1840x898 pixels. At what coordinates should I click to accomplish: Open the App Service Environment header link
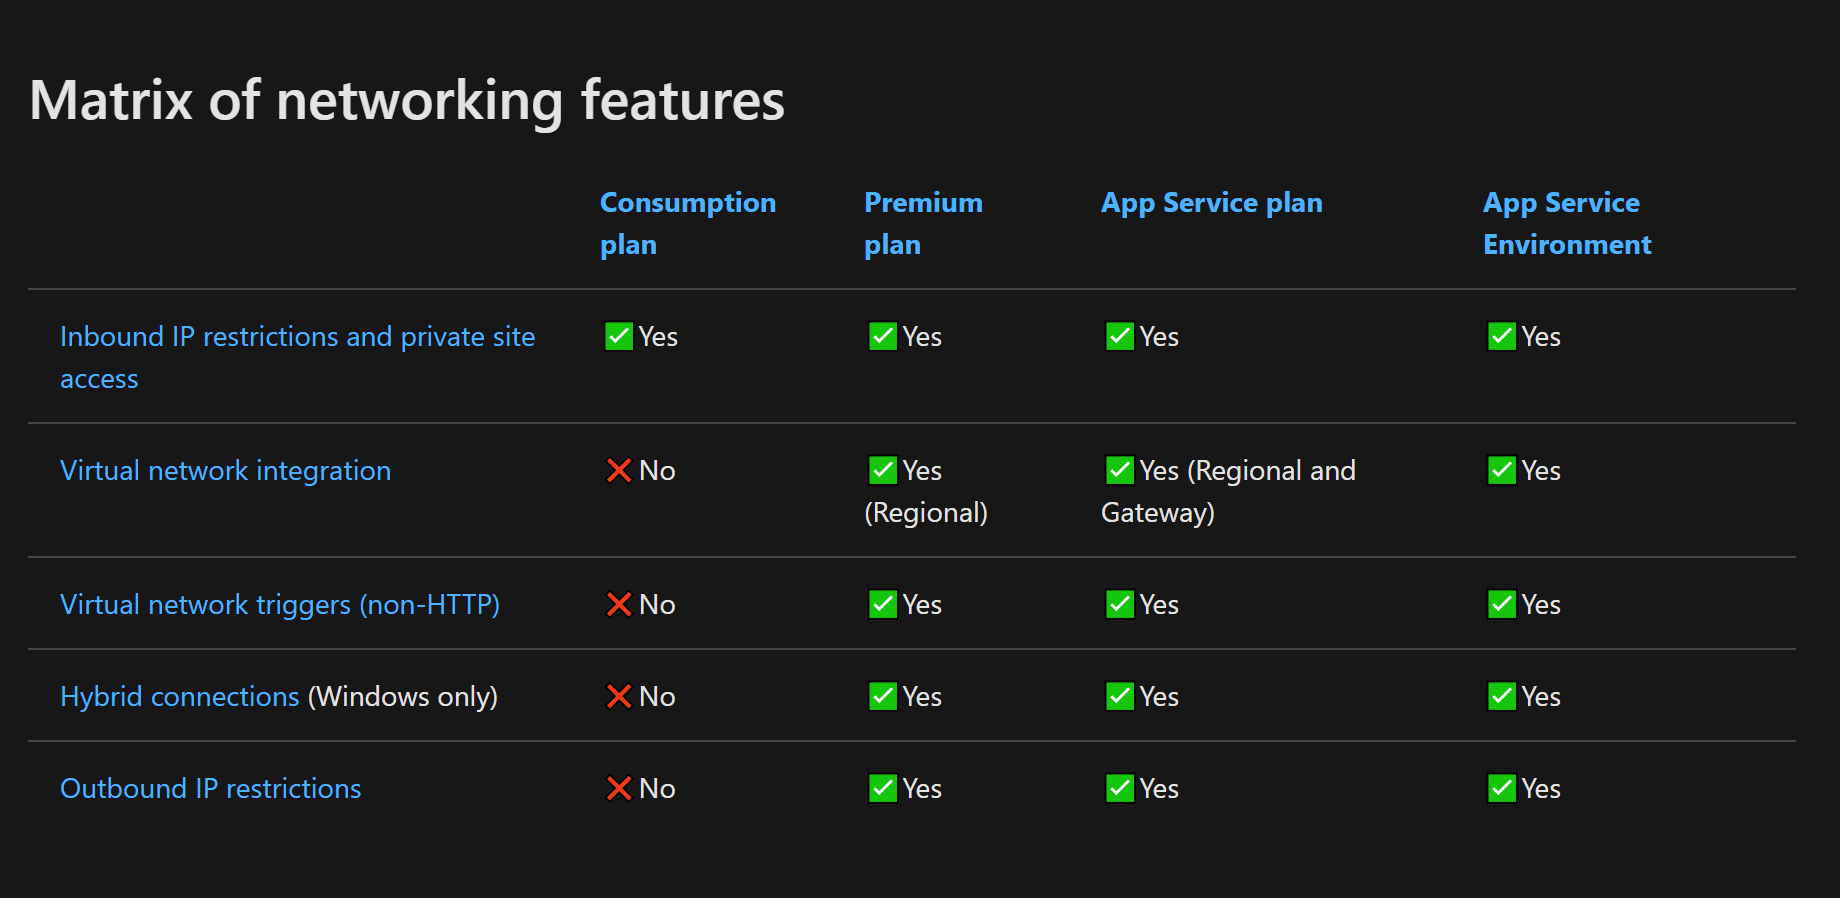pyautogui.click(x=1567, y=223)
